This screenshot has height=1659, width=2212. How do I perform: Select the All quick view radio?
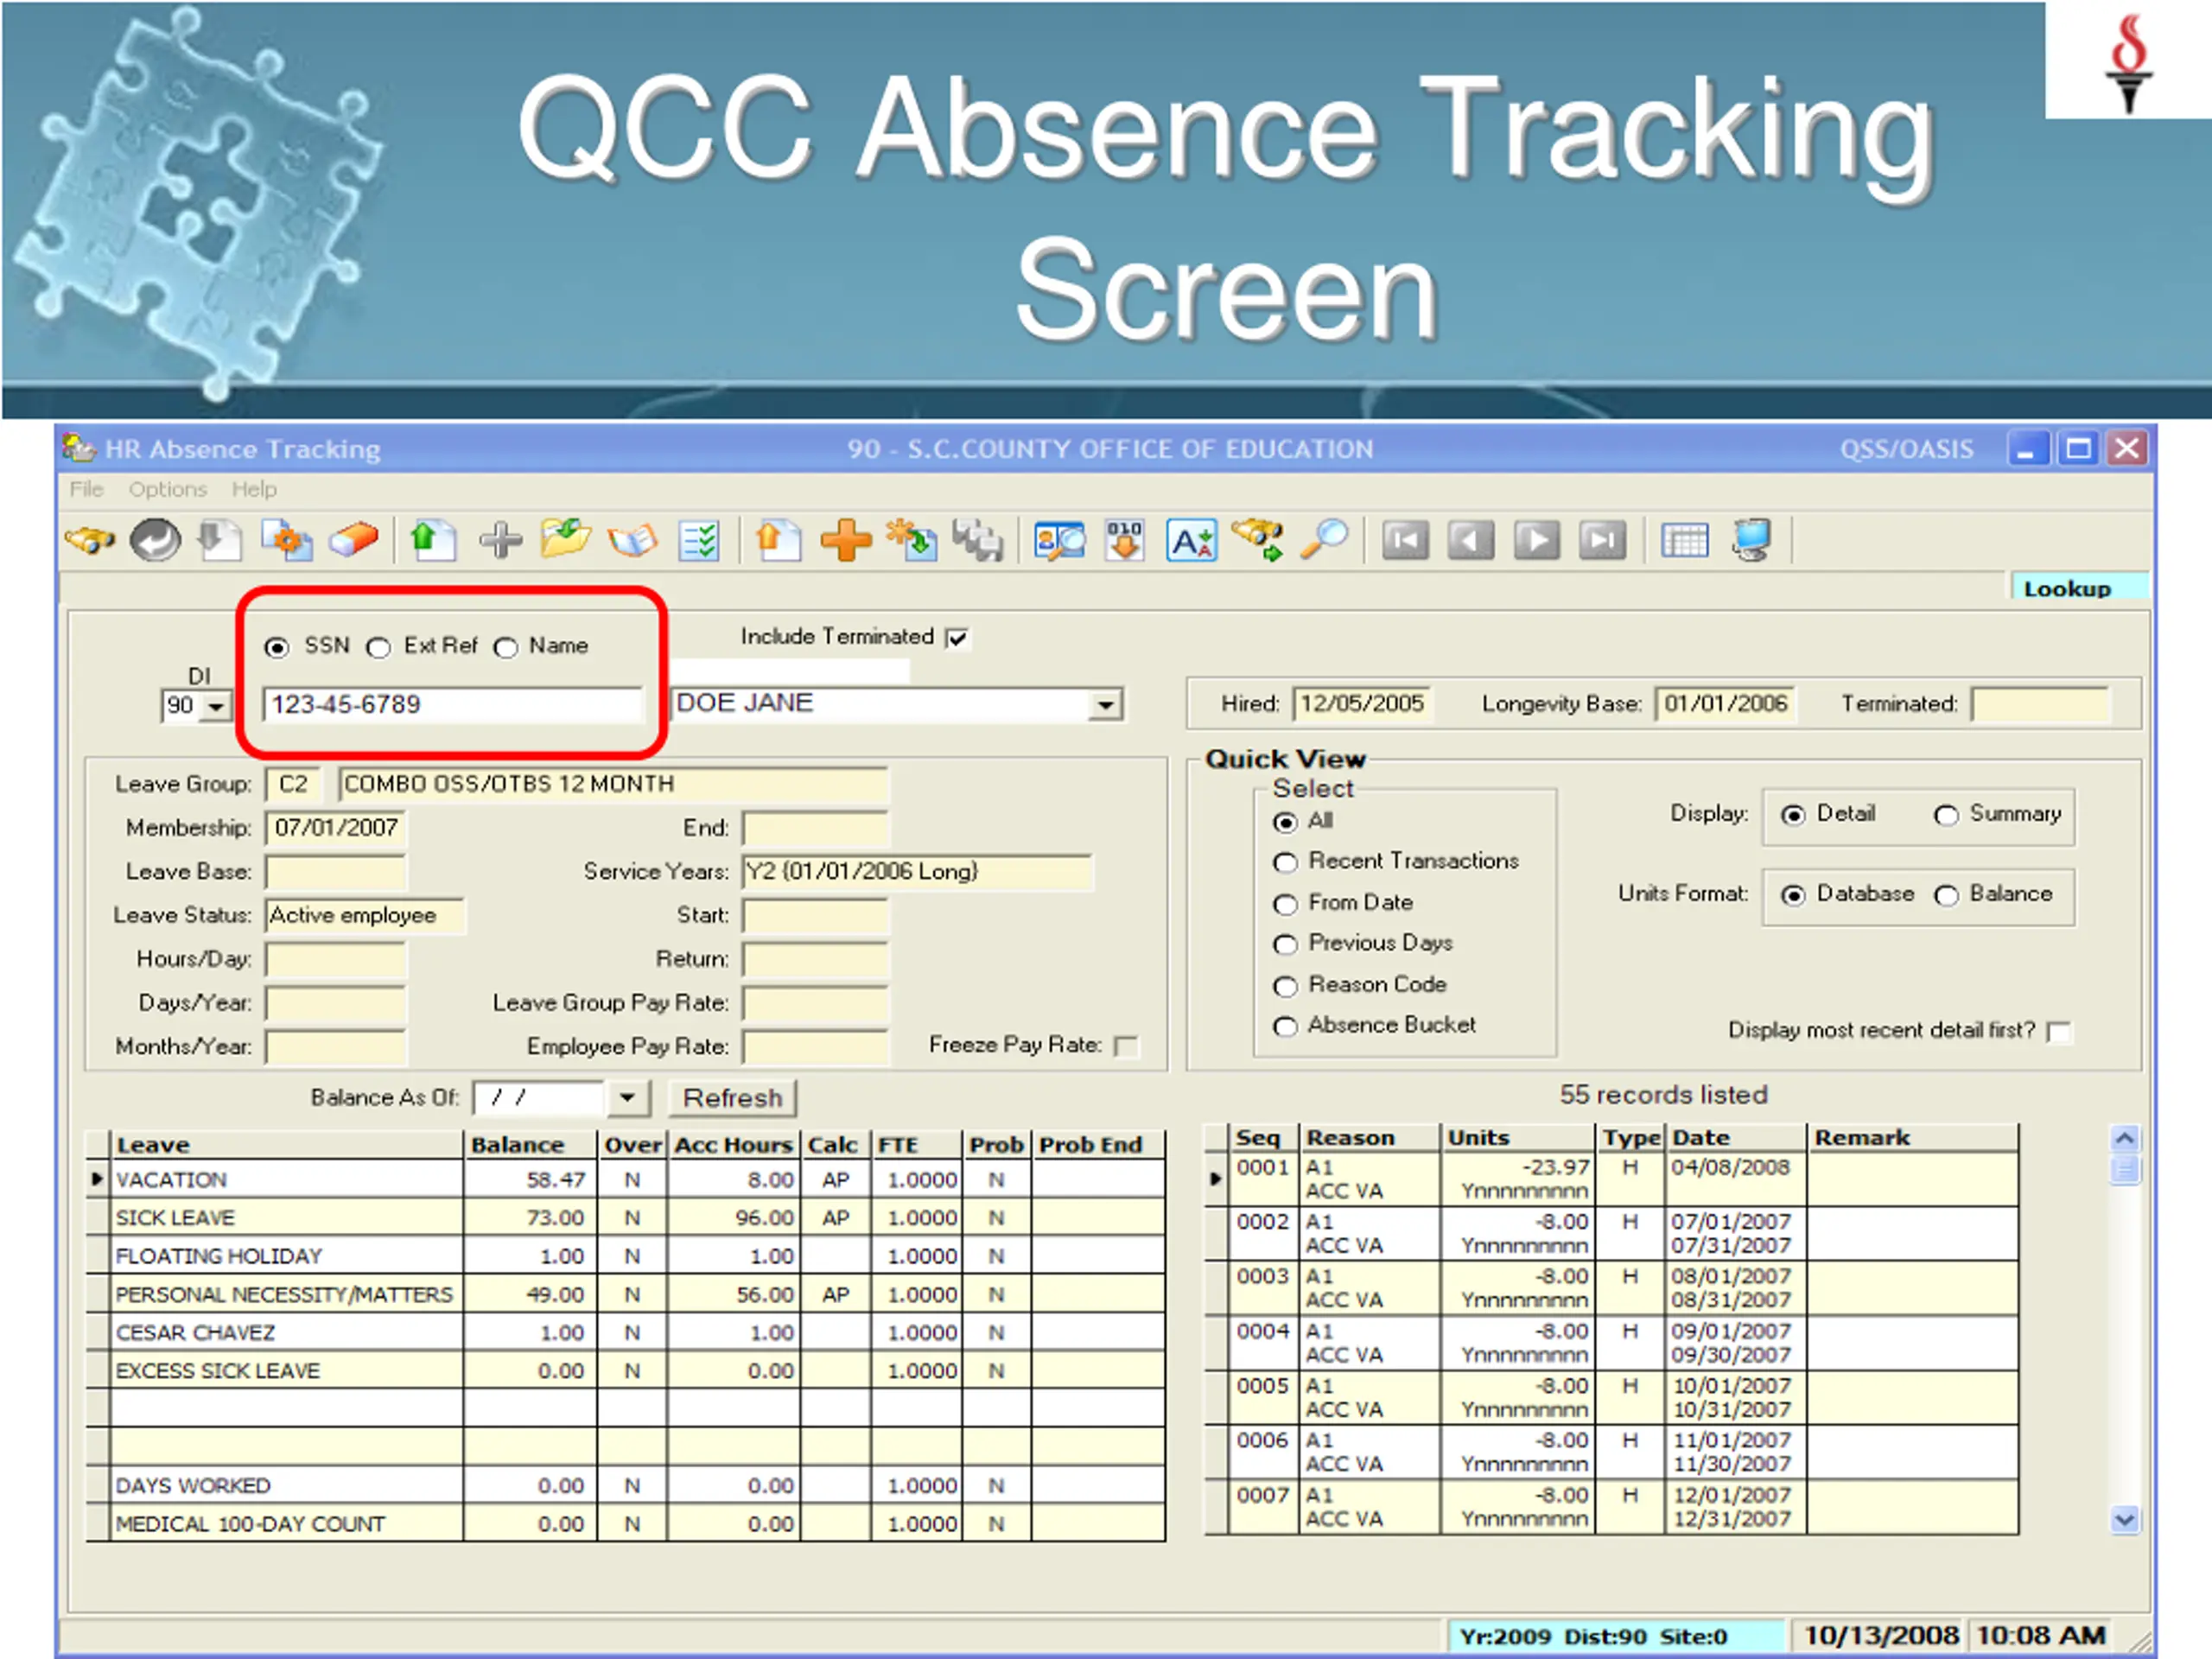point(1285,822)
